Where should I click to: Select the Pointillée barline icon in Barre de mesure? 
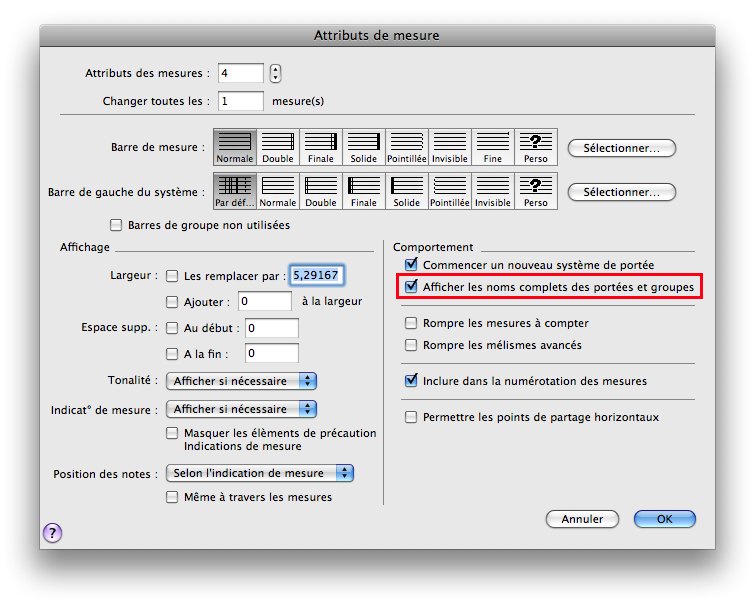(x=407, y=146)
